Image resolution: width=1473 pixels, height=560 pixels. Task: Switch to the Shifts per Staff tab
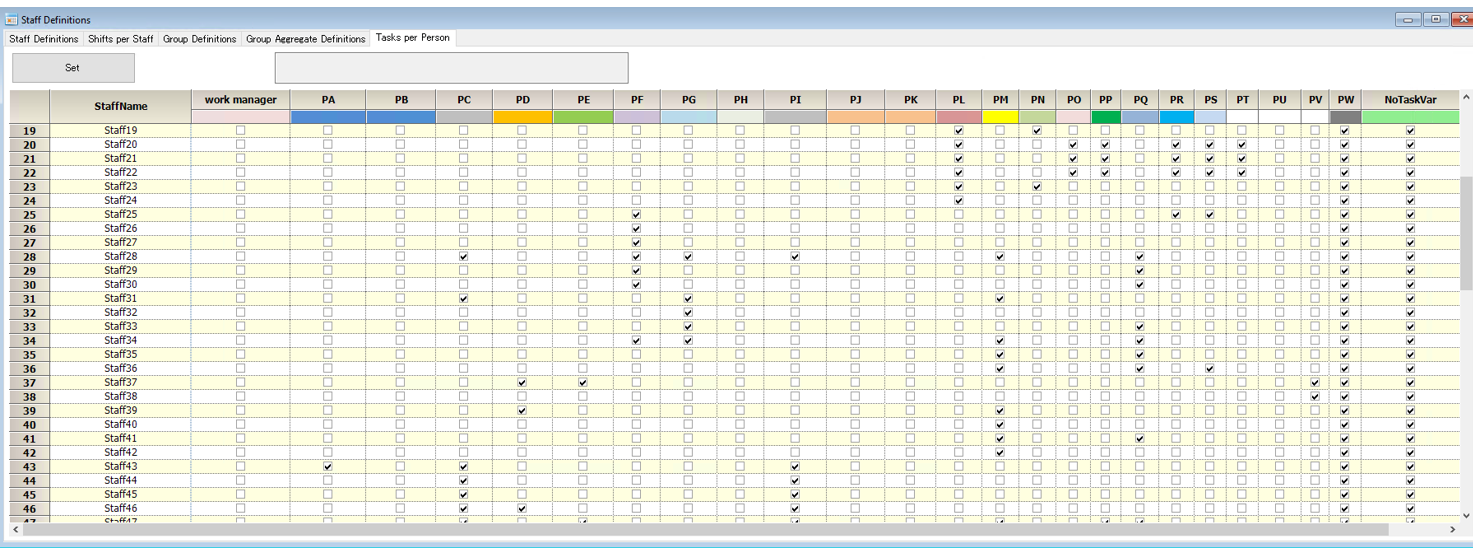(x=121, y=39)
